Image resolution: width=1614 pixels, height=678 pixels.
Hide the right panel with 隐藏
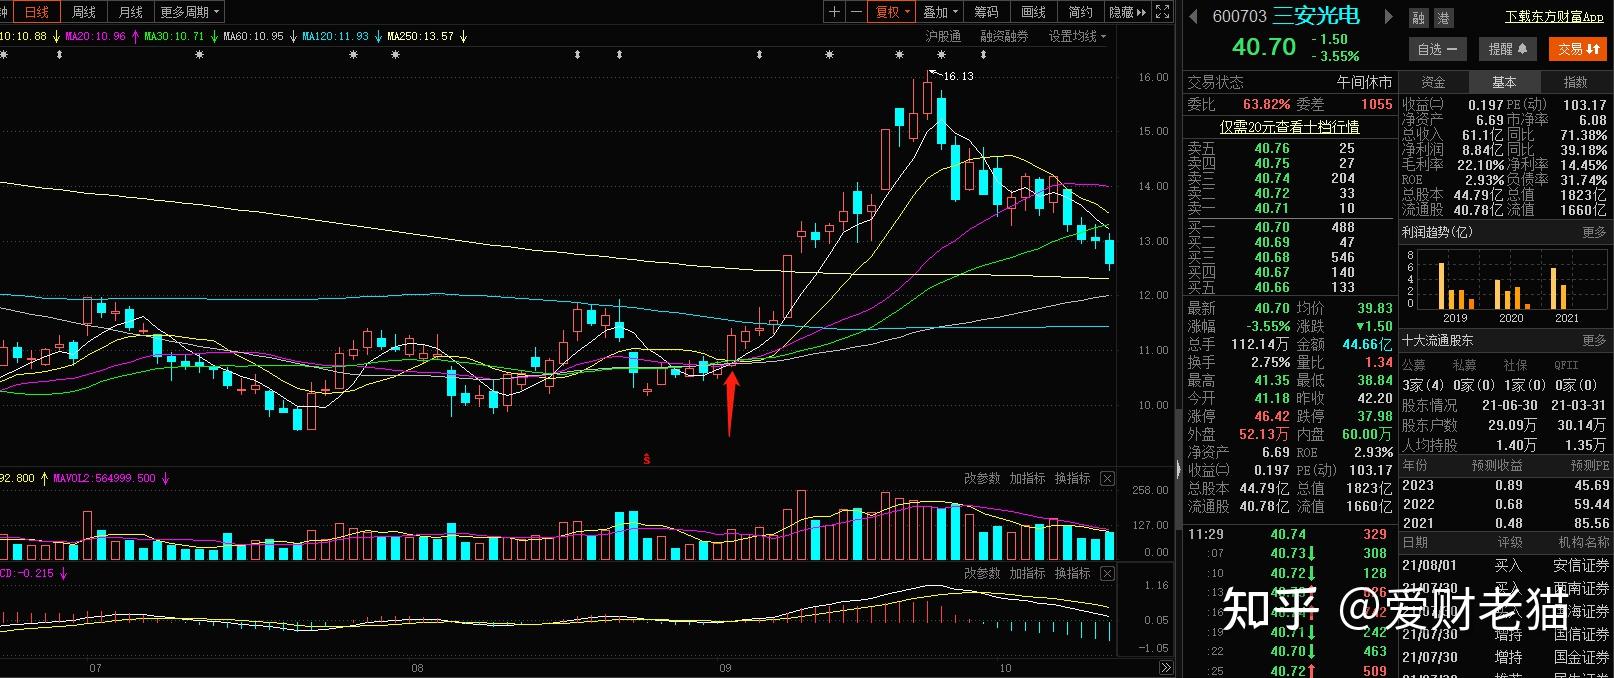pyautogui.click(x=1127, y=12)
